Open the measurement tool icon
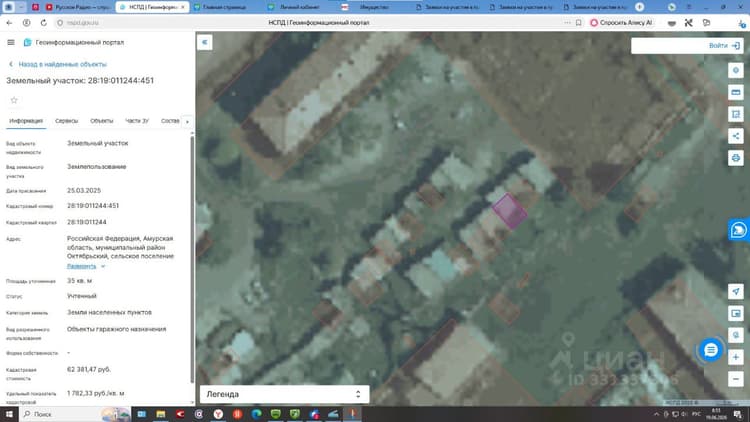Screen dimensions: 750x422 pos(736,92)
